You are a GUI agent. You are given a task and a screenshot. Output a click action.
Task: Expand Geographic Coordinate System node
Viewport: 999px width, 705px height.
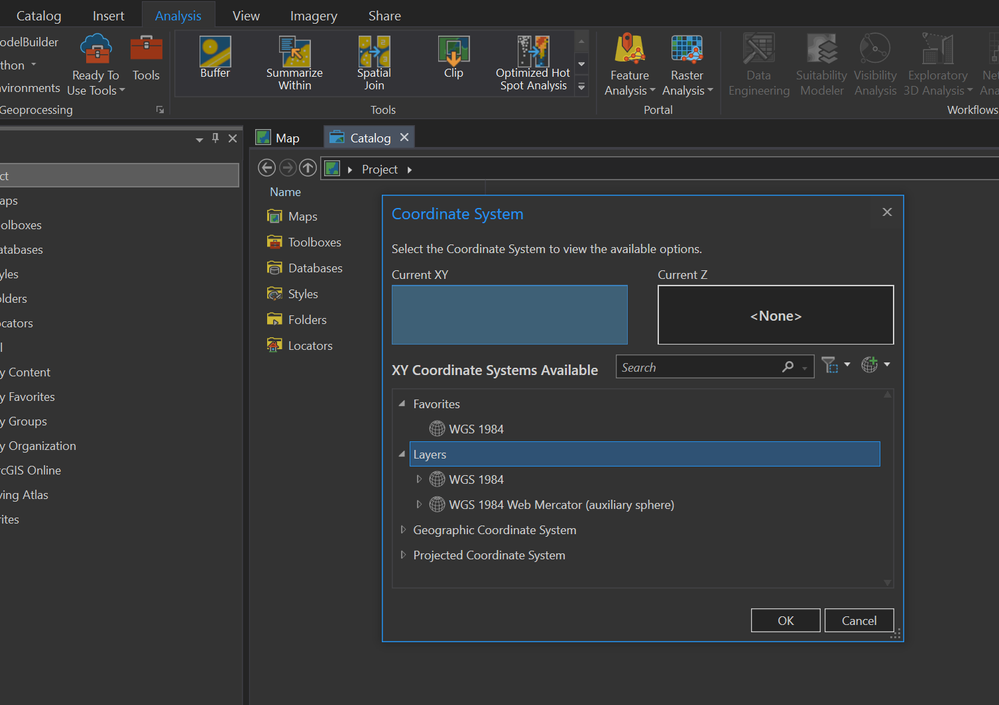pyautogui.click(x=403, y=530)
